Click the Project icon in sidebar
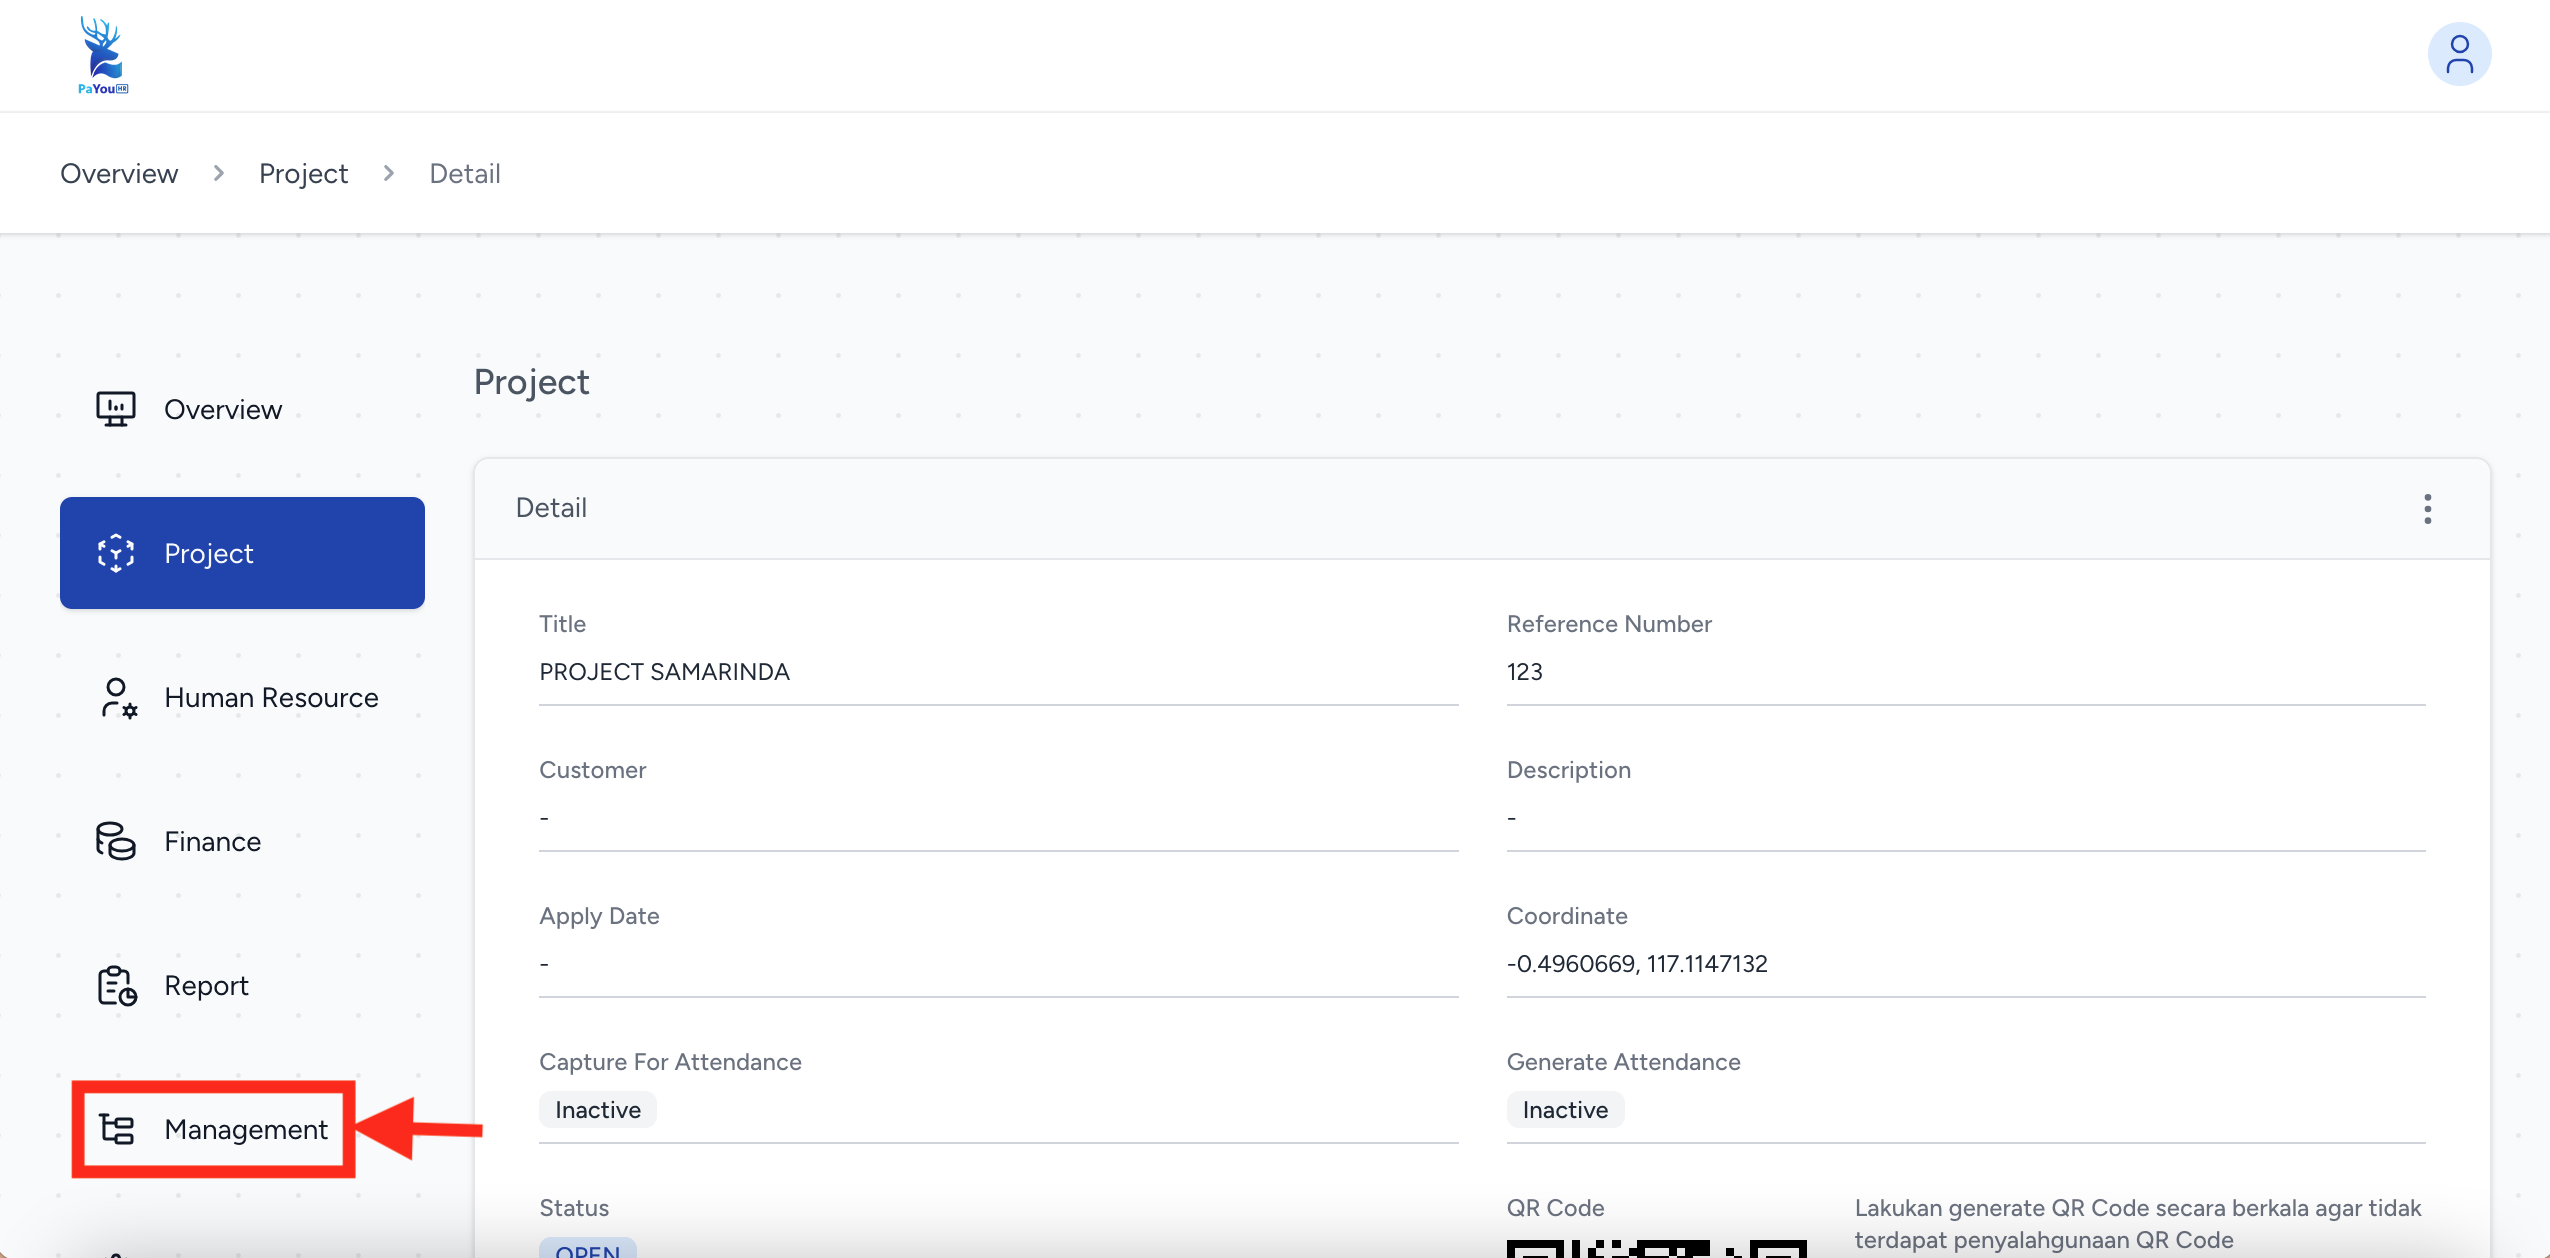Screen dimensions: 2550x1258 116,553
